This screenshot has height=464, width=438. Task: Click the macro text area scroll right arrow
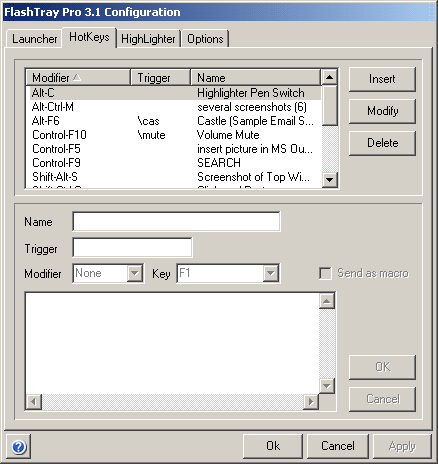pos(311,402)
